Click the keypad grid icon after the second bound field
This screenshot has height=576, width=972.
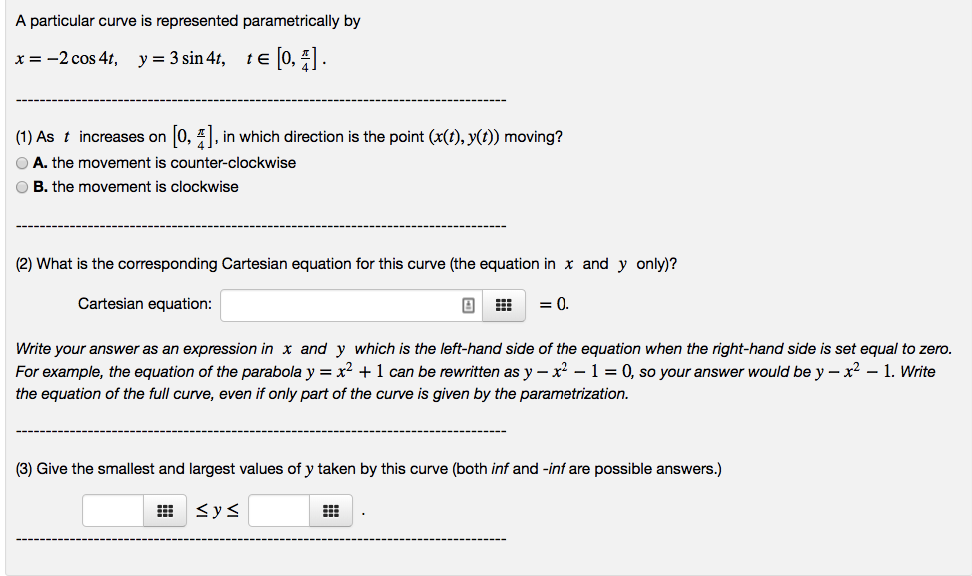(x=330, y=510)
